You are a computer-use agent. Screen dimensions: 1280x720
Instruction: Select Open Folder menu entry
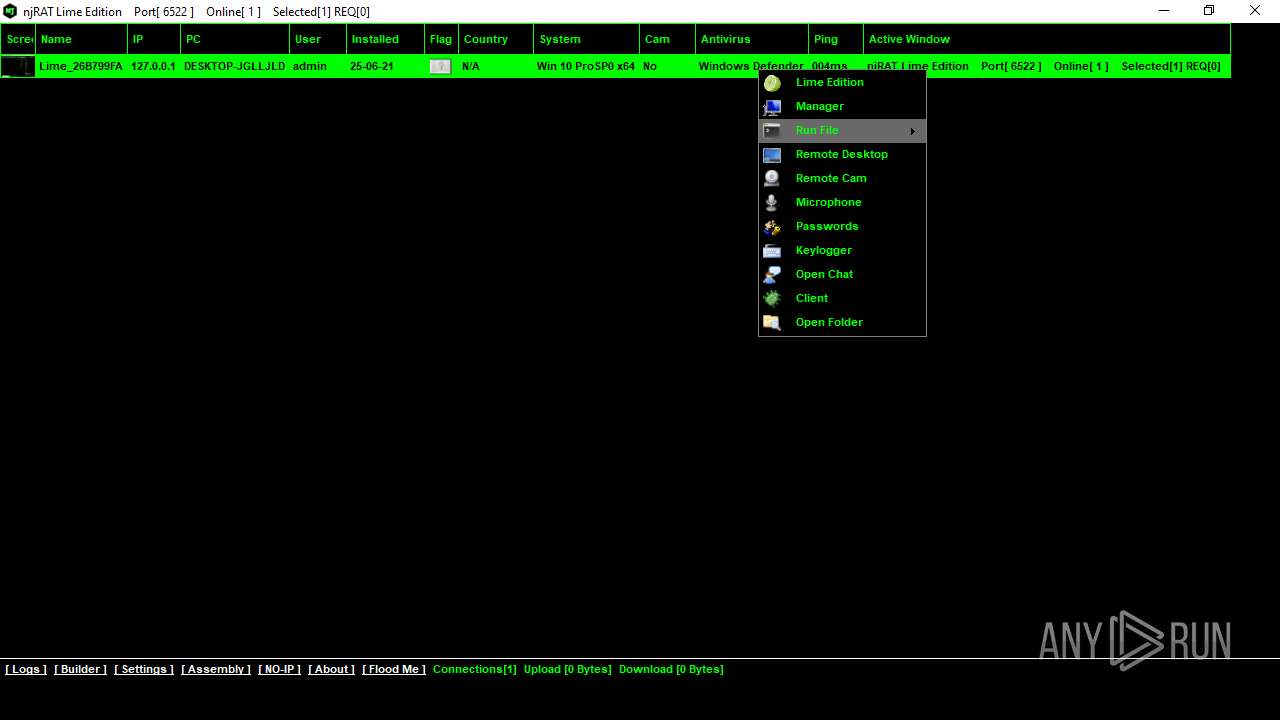842,322
